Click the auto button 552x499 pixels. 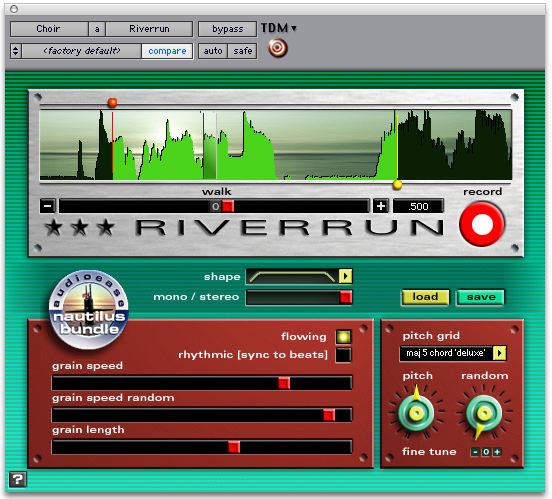[x=213, y=51]
